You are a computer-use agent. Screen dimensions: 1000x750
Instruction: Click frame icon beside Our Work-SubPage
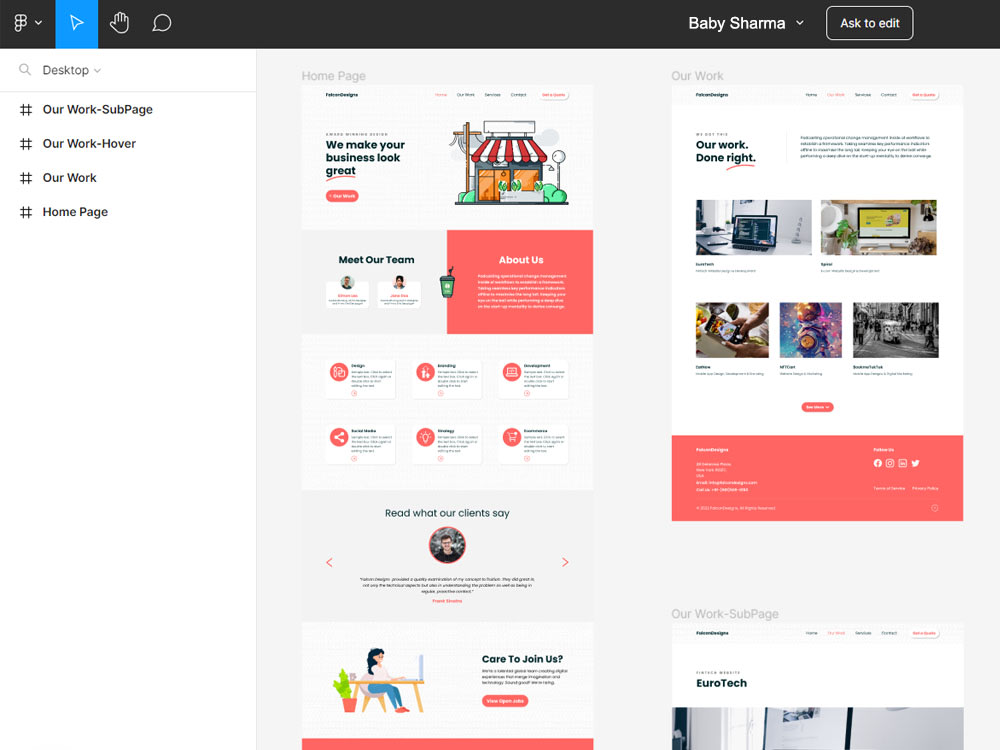pos(26,110)
